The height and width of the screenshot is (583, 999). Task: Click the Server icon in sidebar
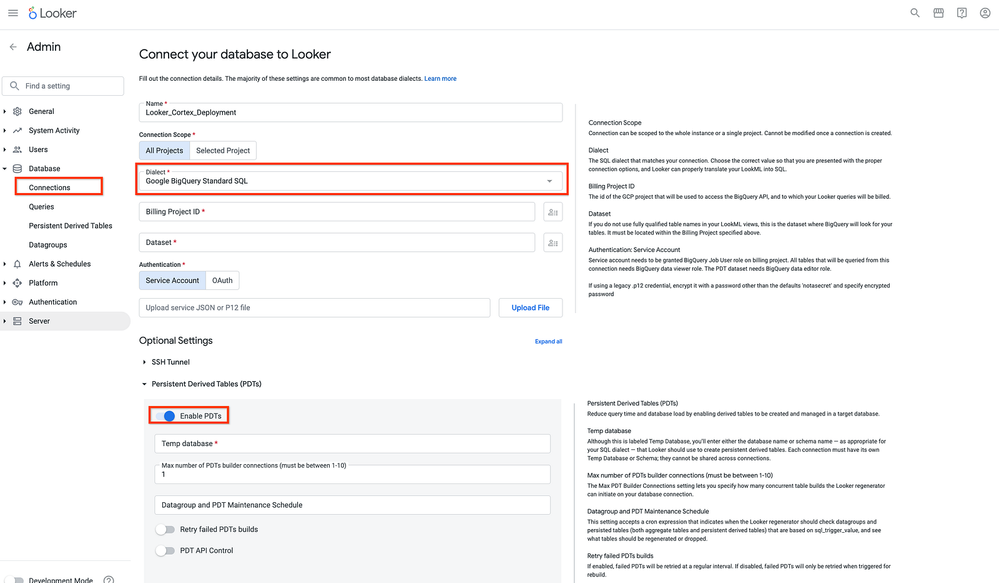(x=17, y=321)
